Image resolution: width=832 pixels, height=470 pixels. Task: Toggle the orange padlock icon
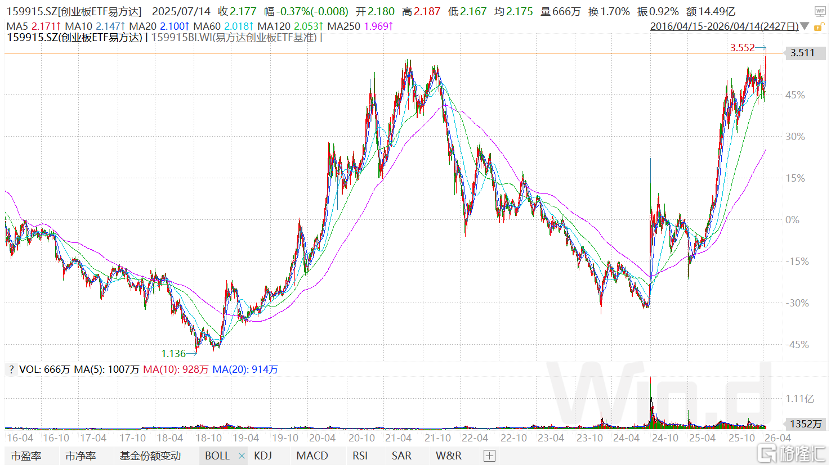pyautogui.click(x=820, y=27)
